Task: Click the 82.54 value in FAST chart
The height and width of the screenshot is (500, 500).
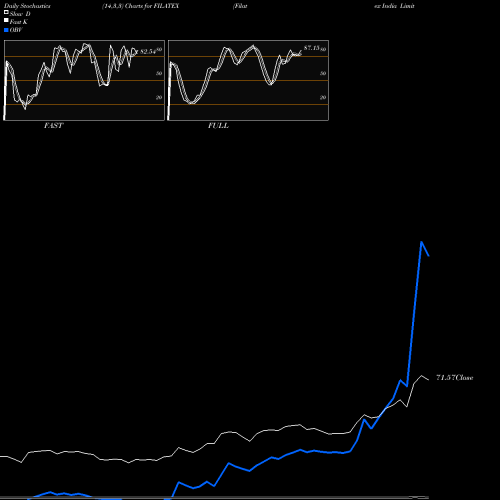Action: pyautogui.click(x=148, y=52)
